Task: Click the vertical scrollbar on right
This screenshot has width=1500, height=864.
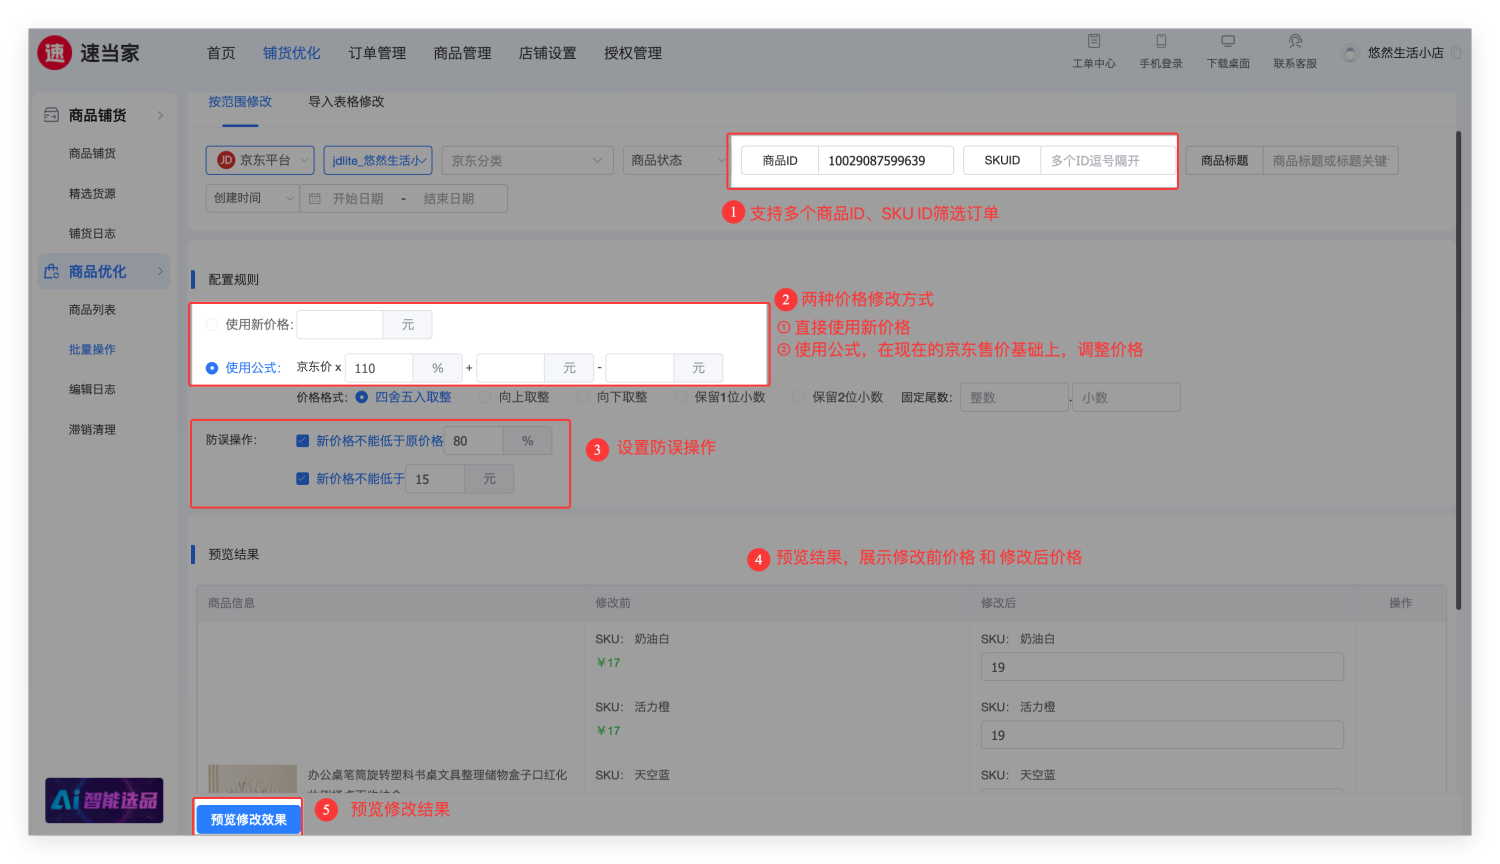Action: pyautogui.click(x=1458, y=370)
